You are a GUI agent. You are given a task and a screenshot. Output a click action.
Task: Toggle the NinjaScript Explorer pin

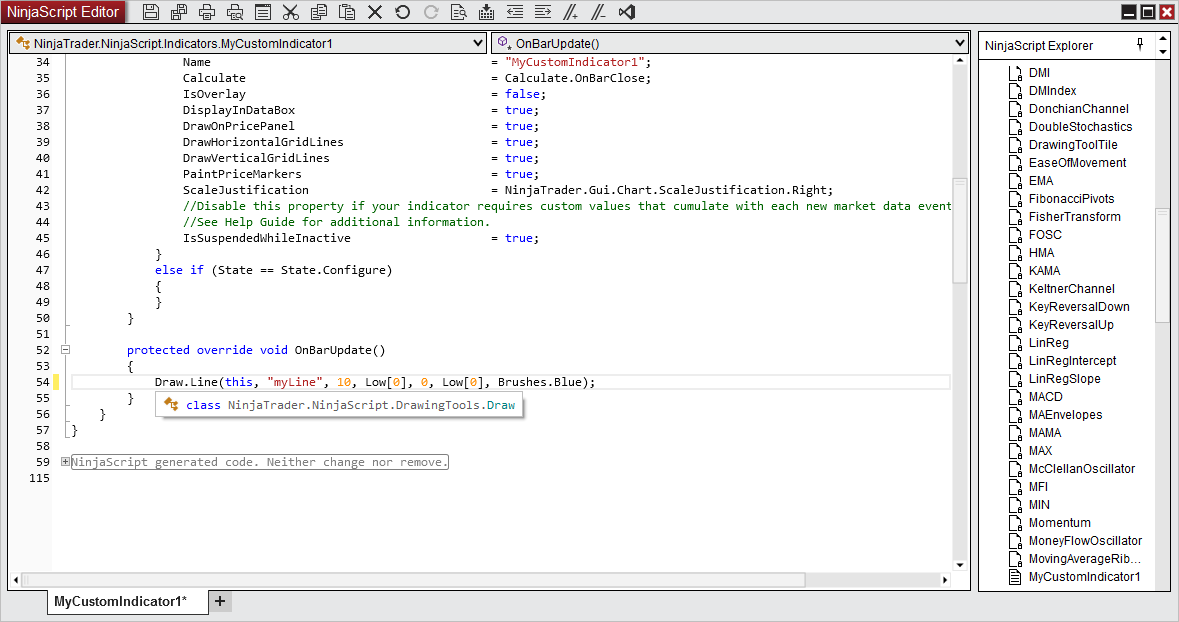point(1140,45)
